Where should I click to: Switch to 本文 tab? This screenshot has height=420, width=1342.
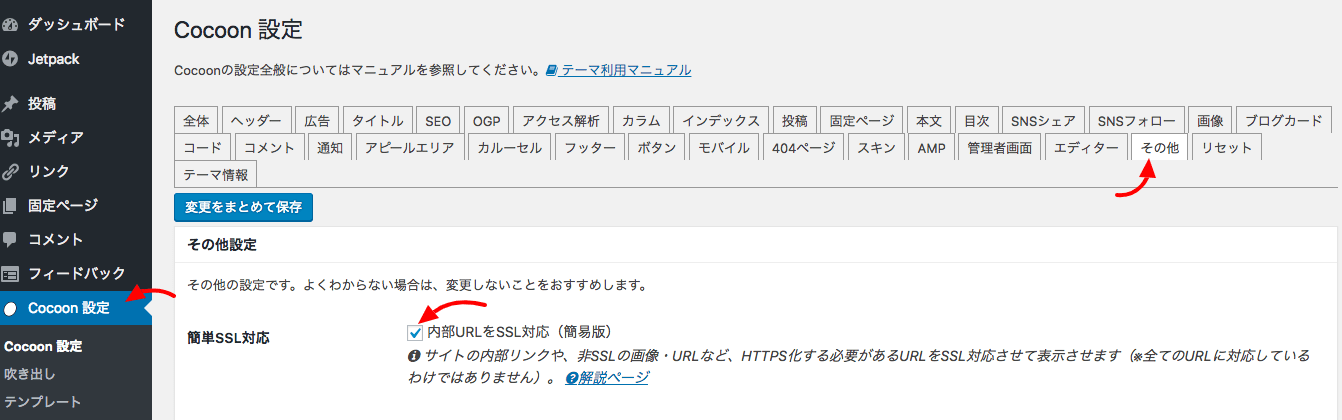click(929, 120)
